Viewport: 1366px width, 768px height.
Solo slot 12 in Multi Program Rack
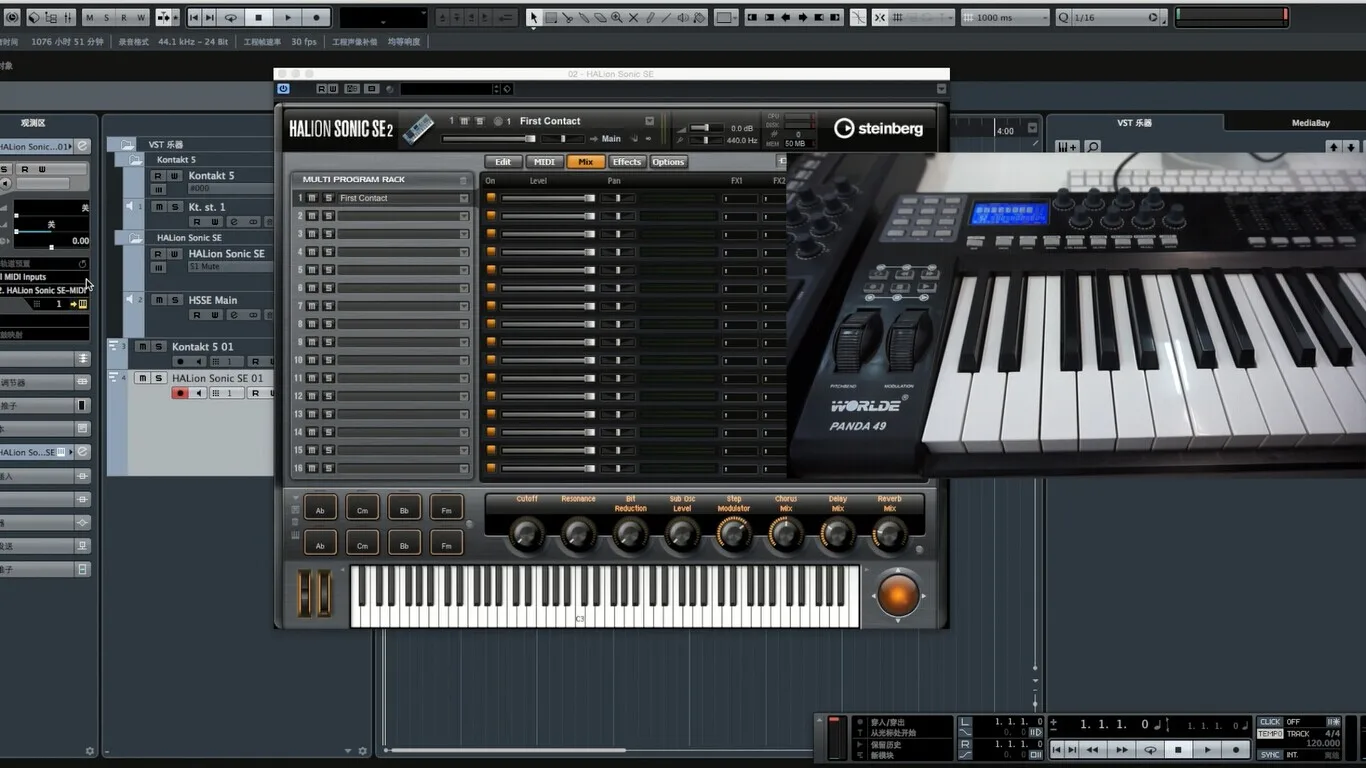(x=328, y=396)
